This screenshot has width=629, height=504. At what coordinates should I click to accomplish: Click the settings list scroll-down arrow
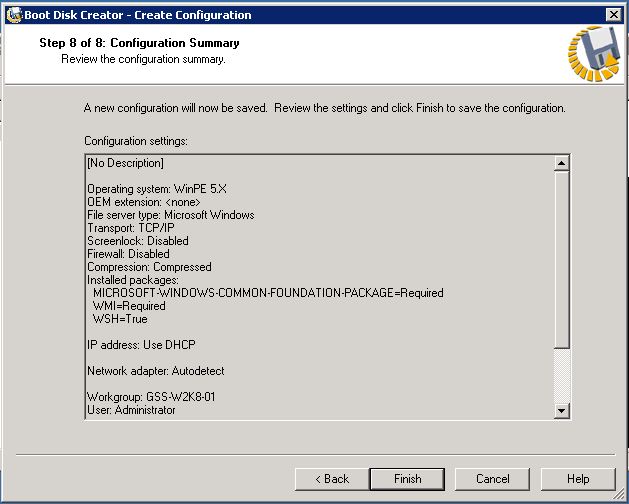coord(561,411)
